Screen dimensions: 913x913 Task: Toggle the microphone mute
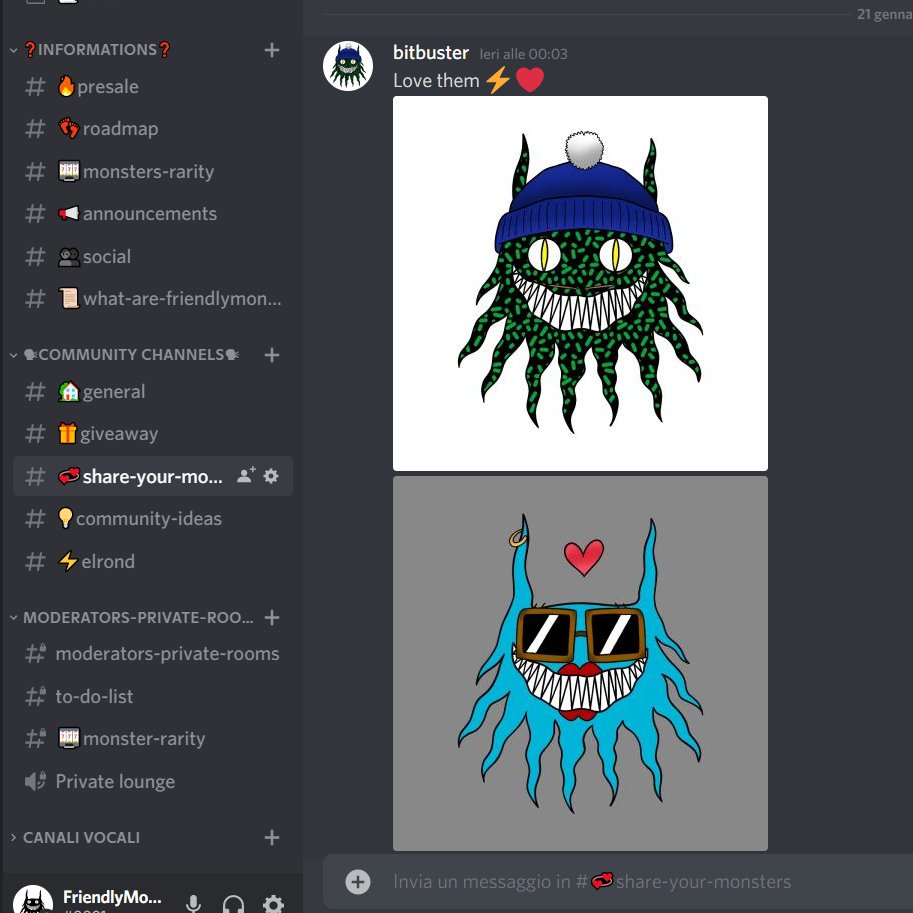click(x=193, y=904)
